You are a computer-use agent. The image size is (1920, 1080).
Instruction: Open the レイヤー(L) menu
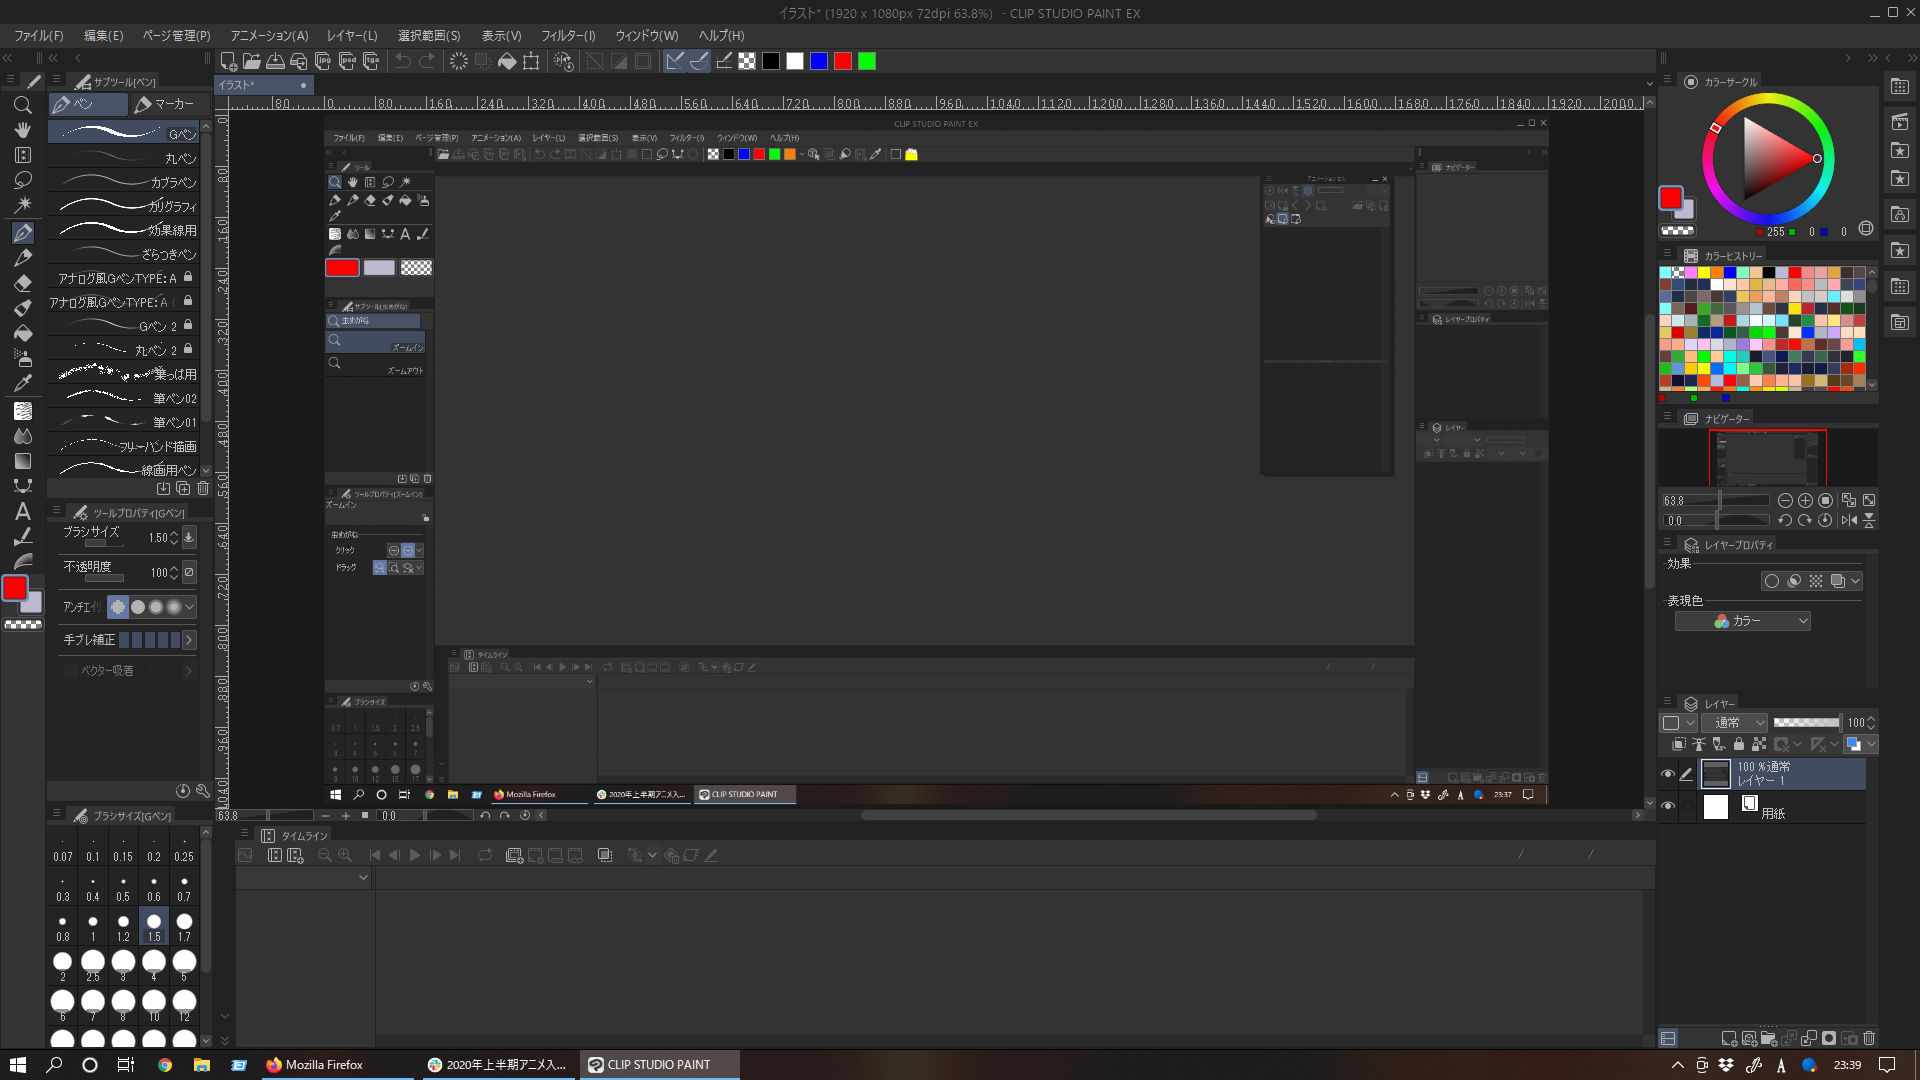click(x=353, y=36)
